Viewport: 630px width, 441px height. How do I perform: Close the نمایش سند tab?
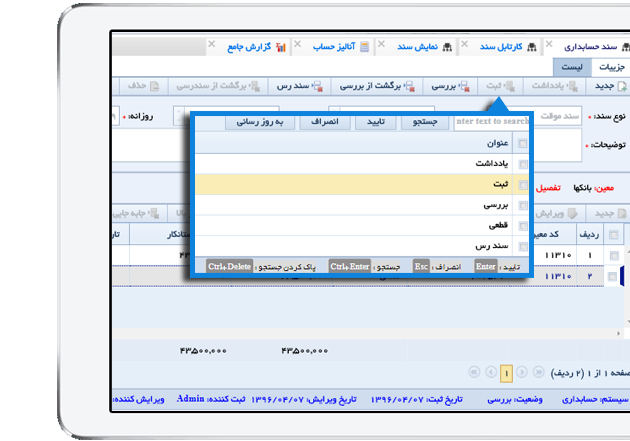381,44
